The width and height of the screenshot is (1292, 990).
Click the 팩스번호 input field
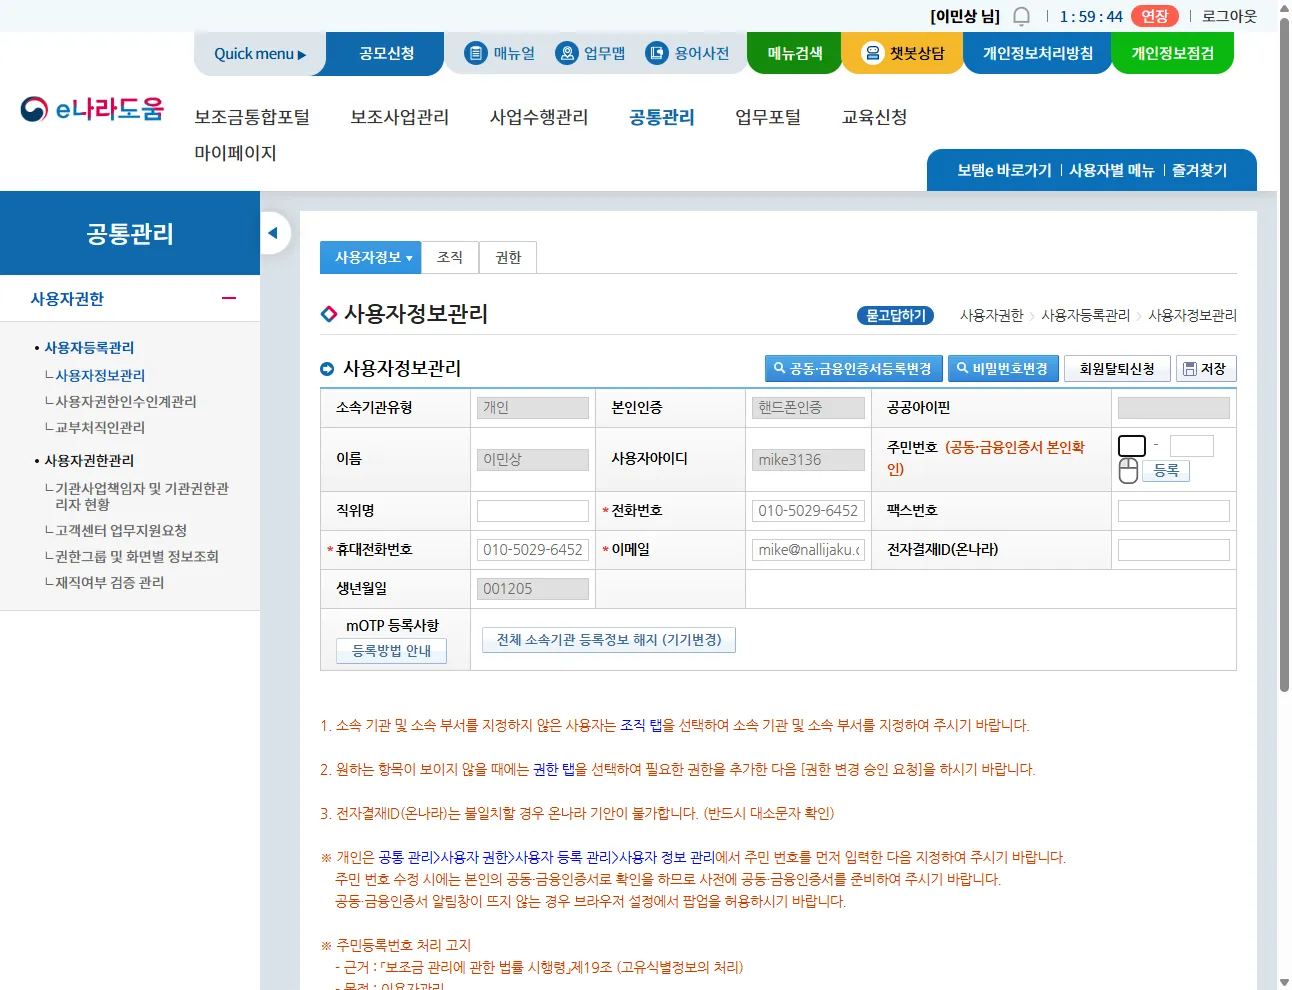coord(1173,511)
